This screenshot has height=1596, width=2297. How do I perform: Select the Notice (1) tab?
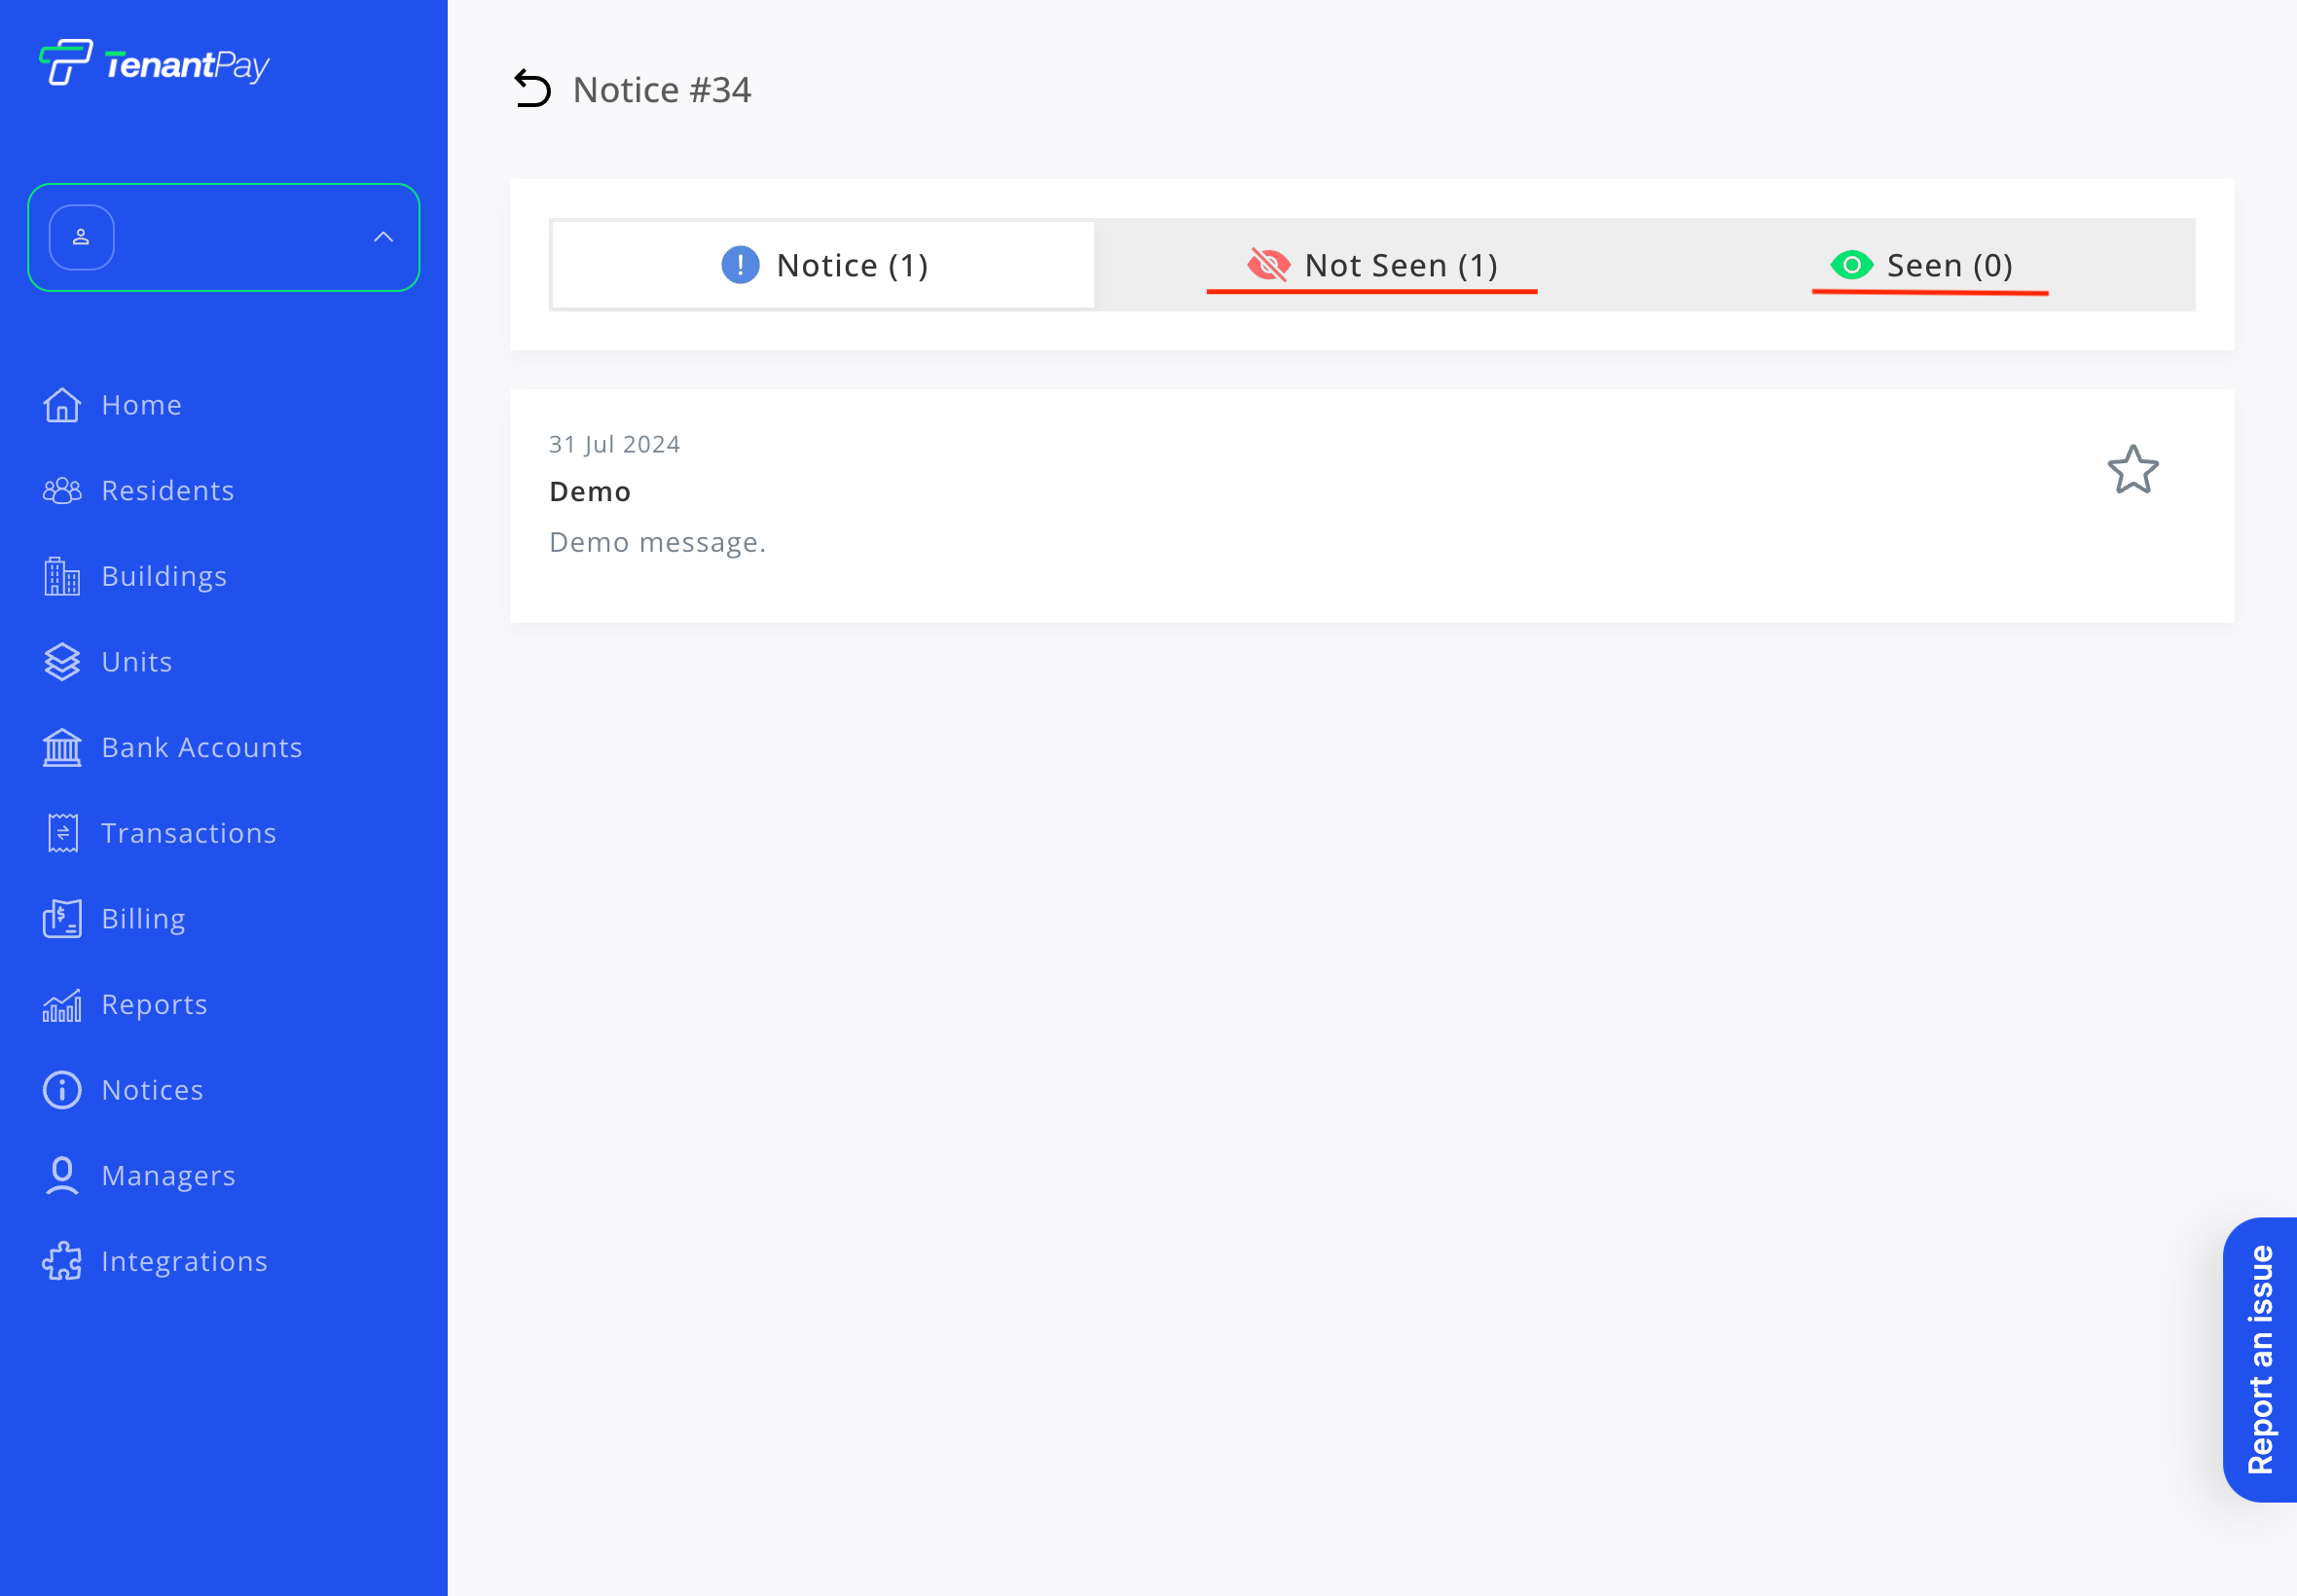823,265
